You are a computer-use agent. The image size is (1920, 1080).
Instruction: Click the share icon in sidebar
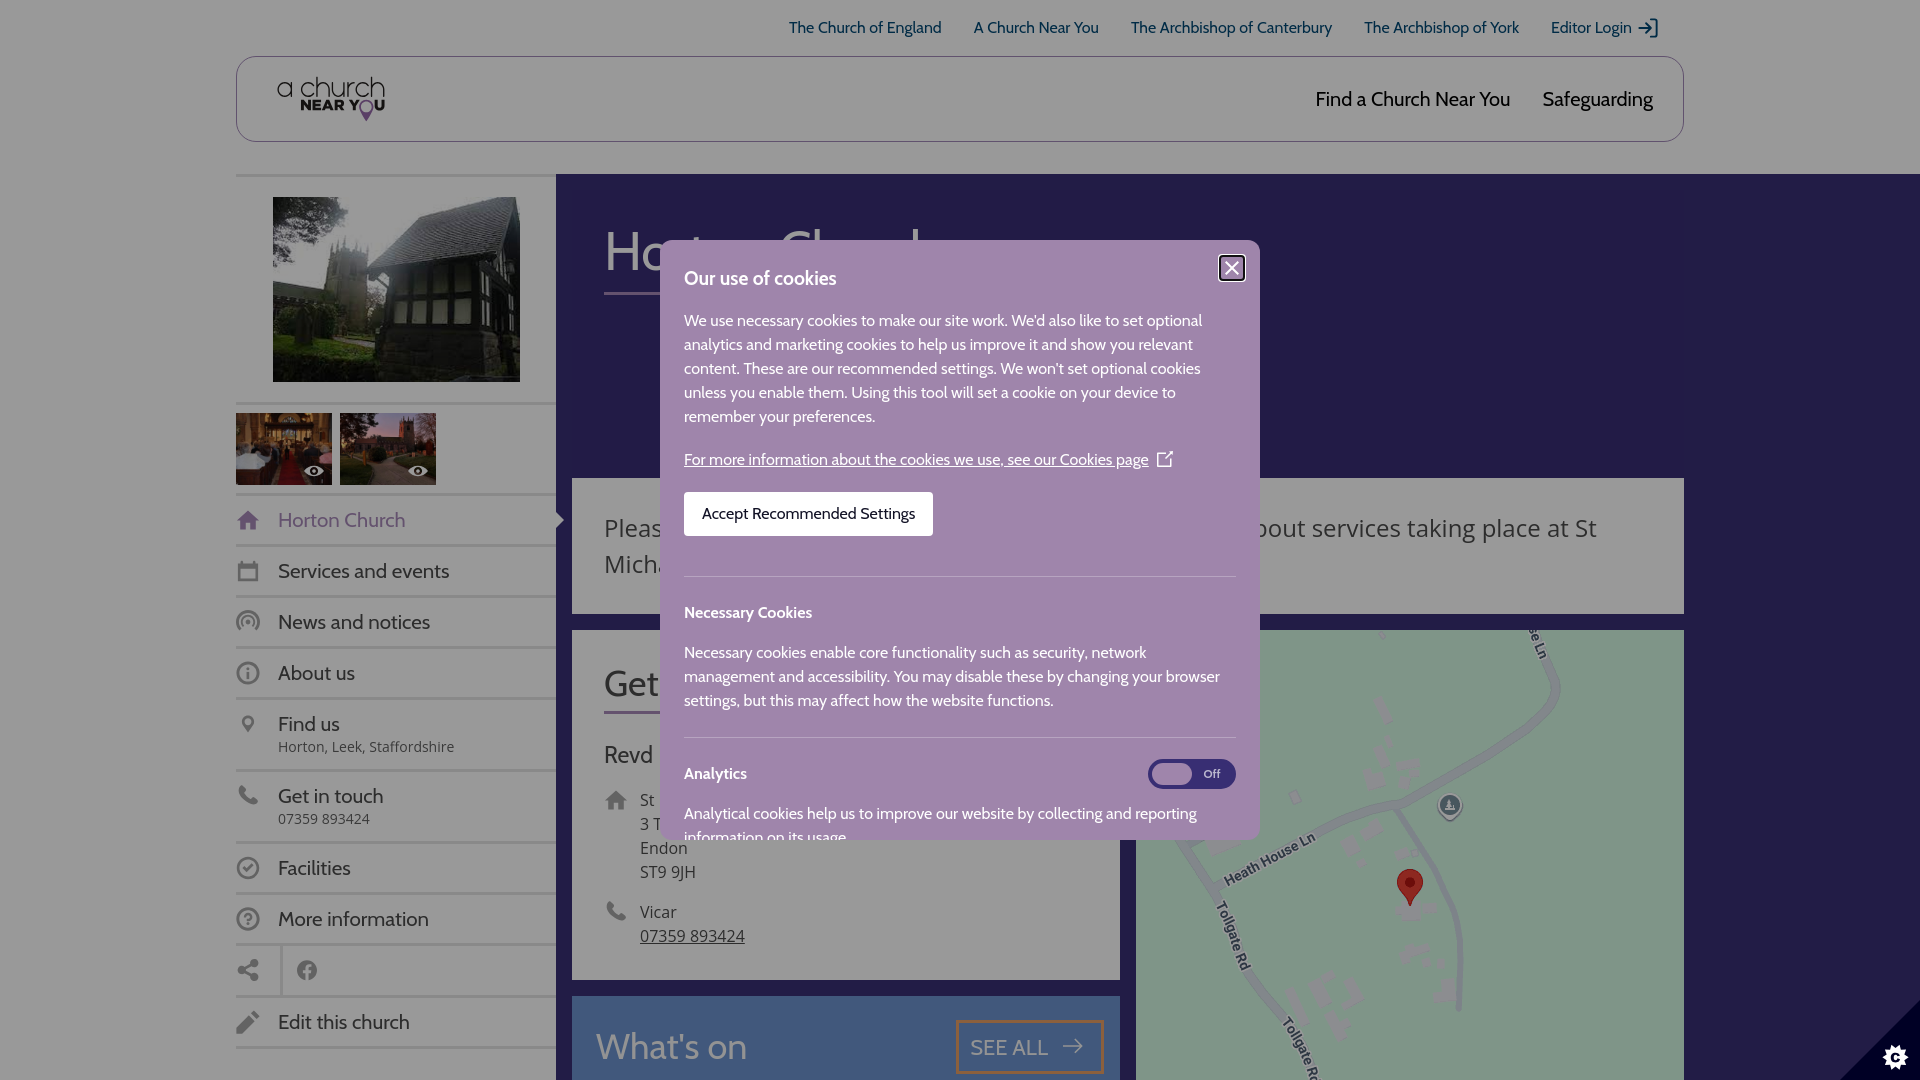tap(248, 970)
